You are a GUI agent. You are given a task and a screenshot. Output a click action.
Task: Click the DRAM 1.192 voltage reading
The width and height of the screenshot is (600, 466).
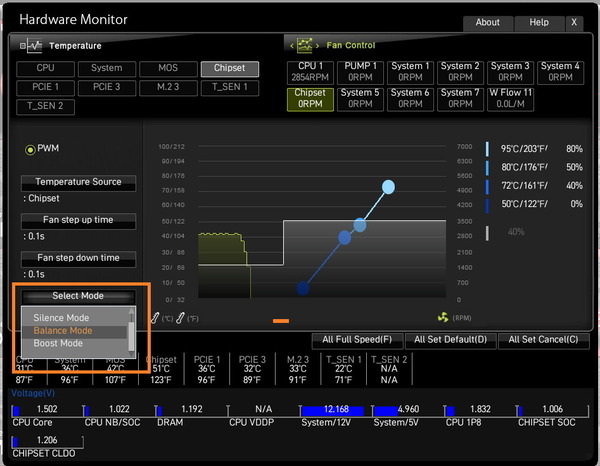[x=192, y=409]
